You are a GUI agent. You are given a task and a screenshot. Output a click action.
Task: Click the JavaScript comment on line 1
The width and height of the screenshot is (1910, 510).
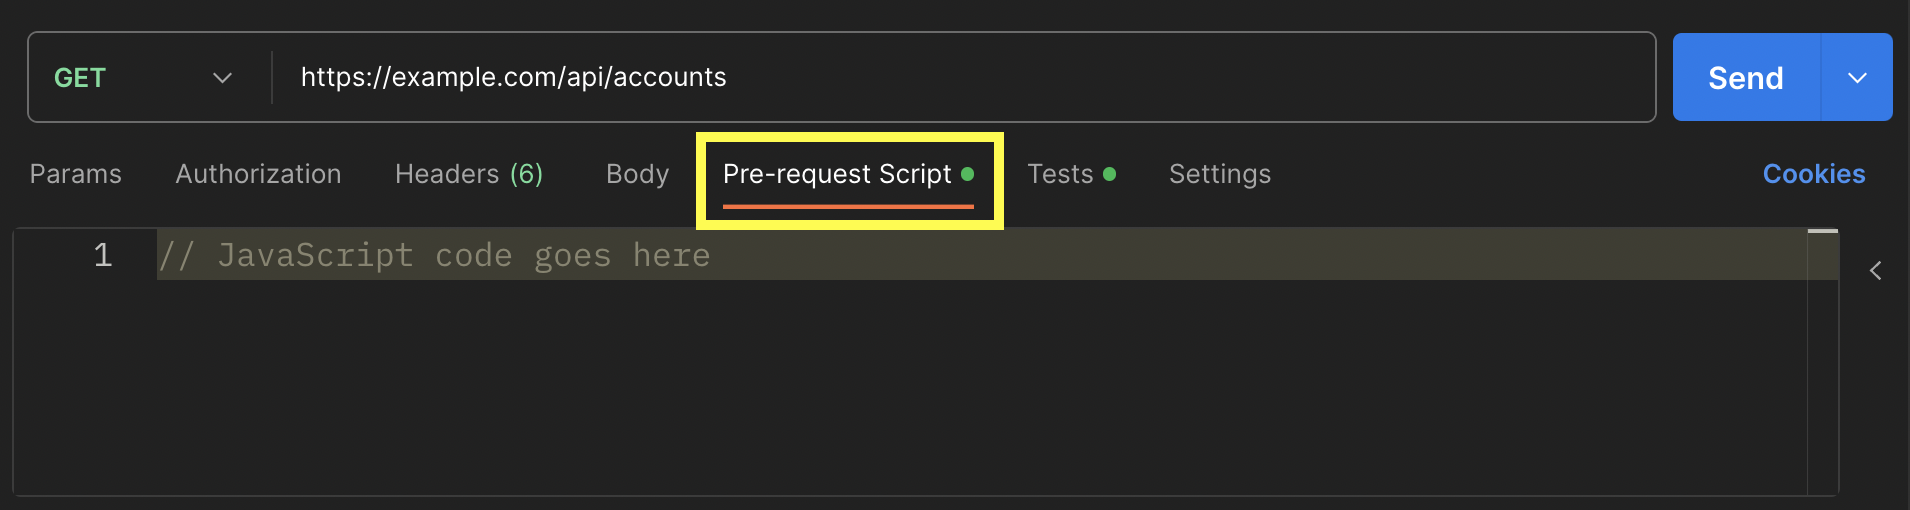[x=435, y=256]
